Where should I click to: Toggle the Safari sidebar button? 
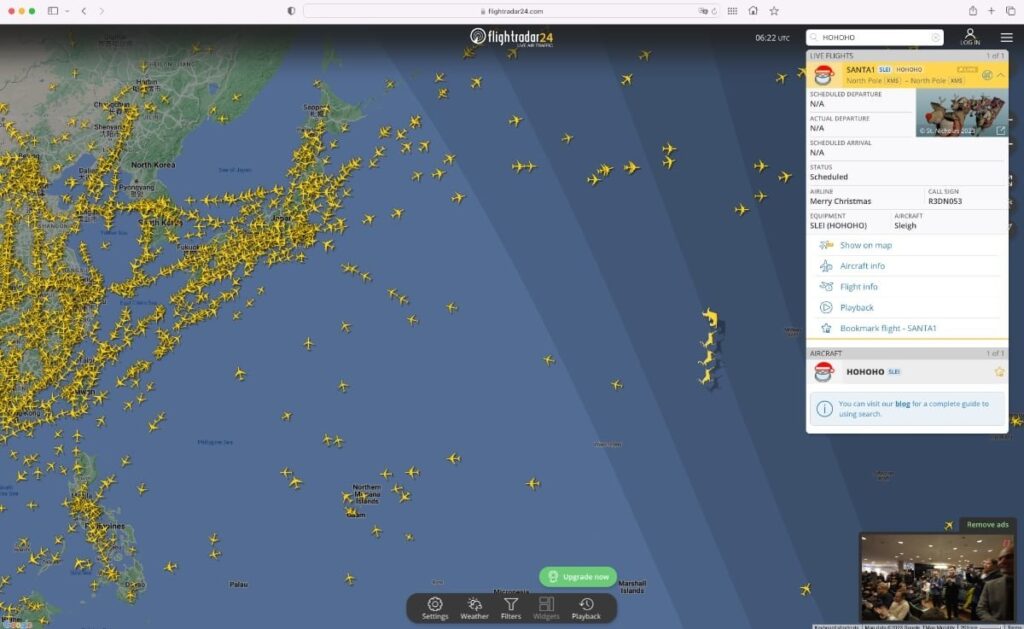[x=53, y=11]
